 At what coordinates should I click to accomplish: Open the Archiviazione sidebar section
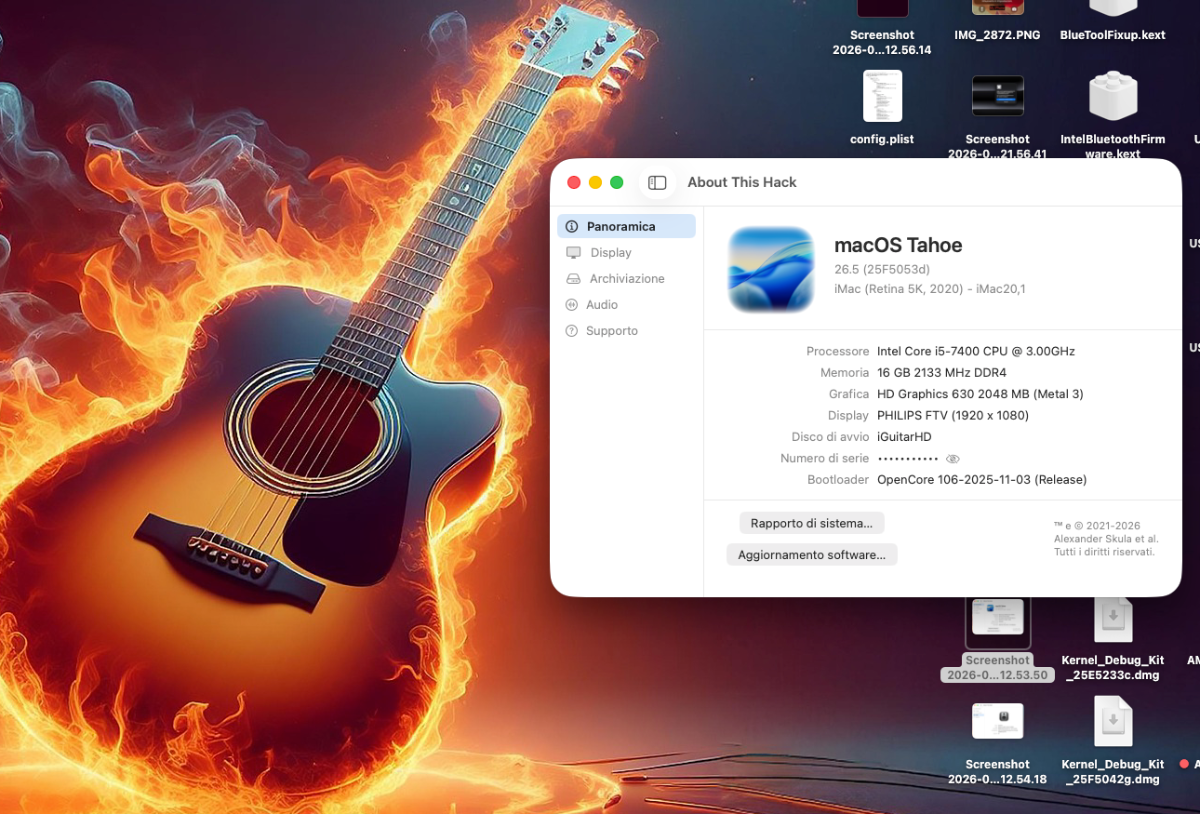pyautogui.click(x=626, y=279)
